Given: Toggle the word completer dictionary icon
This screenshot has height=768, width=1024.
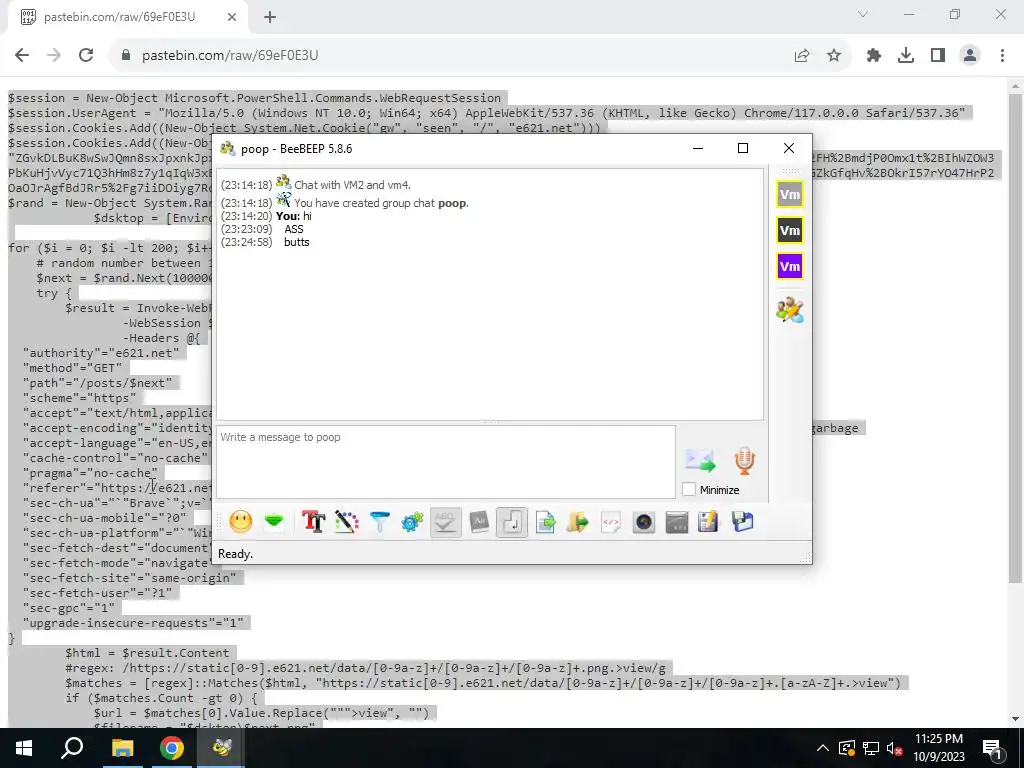Looking at the screenshot, I should [479, 522].
